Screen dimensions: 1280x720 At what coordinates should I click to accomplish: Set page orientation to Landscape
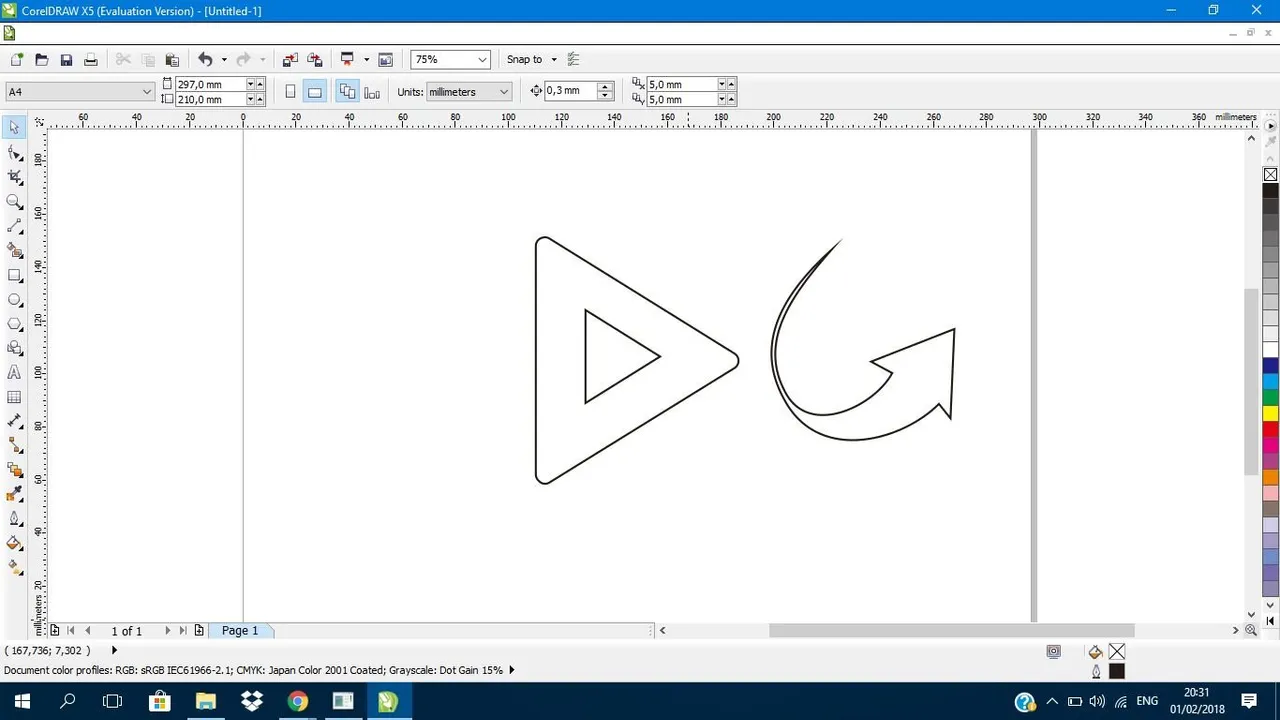(x=314, y=92)
